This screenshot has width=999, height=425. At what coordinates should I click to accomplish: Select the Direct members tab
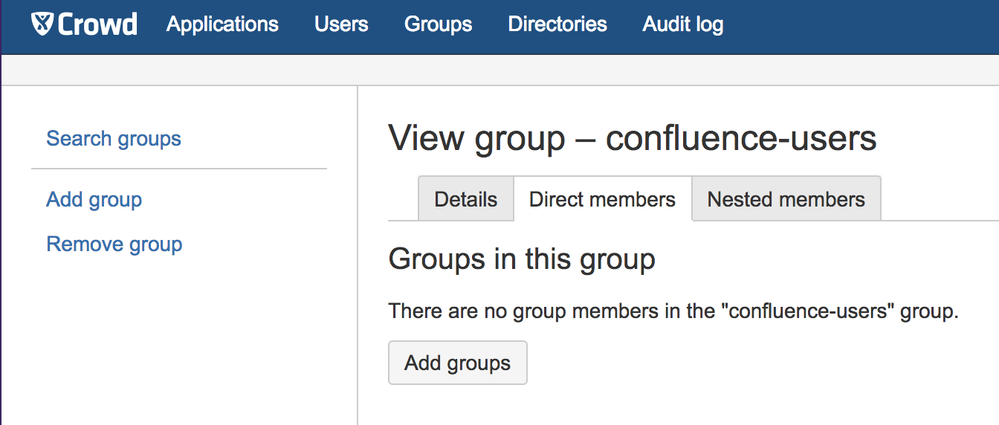pyautogui.click(x=602, y=199)
